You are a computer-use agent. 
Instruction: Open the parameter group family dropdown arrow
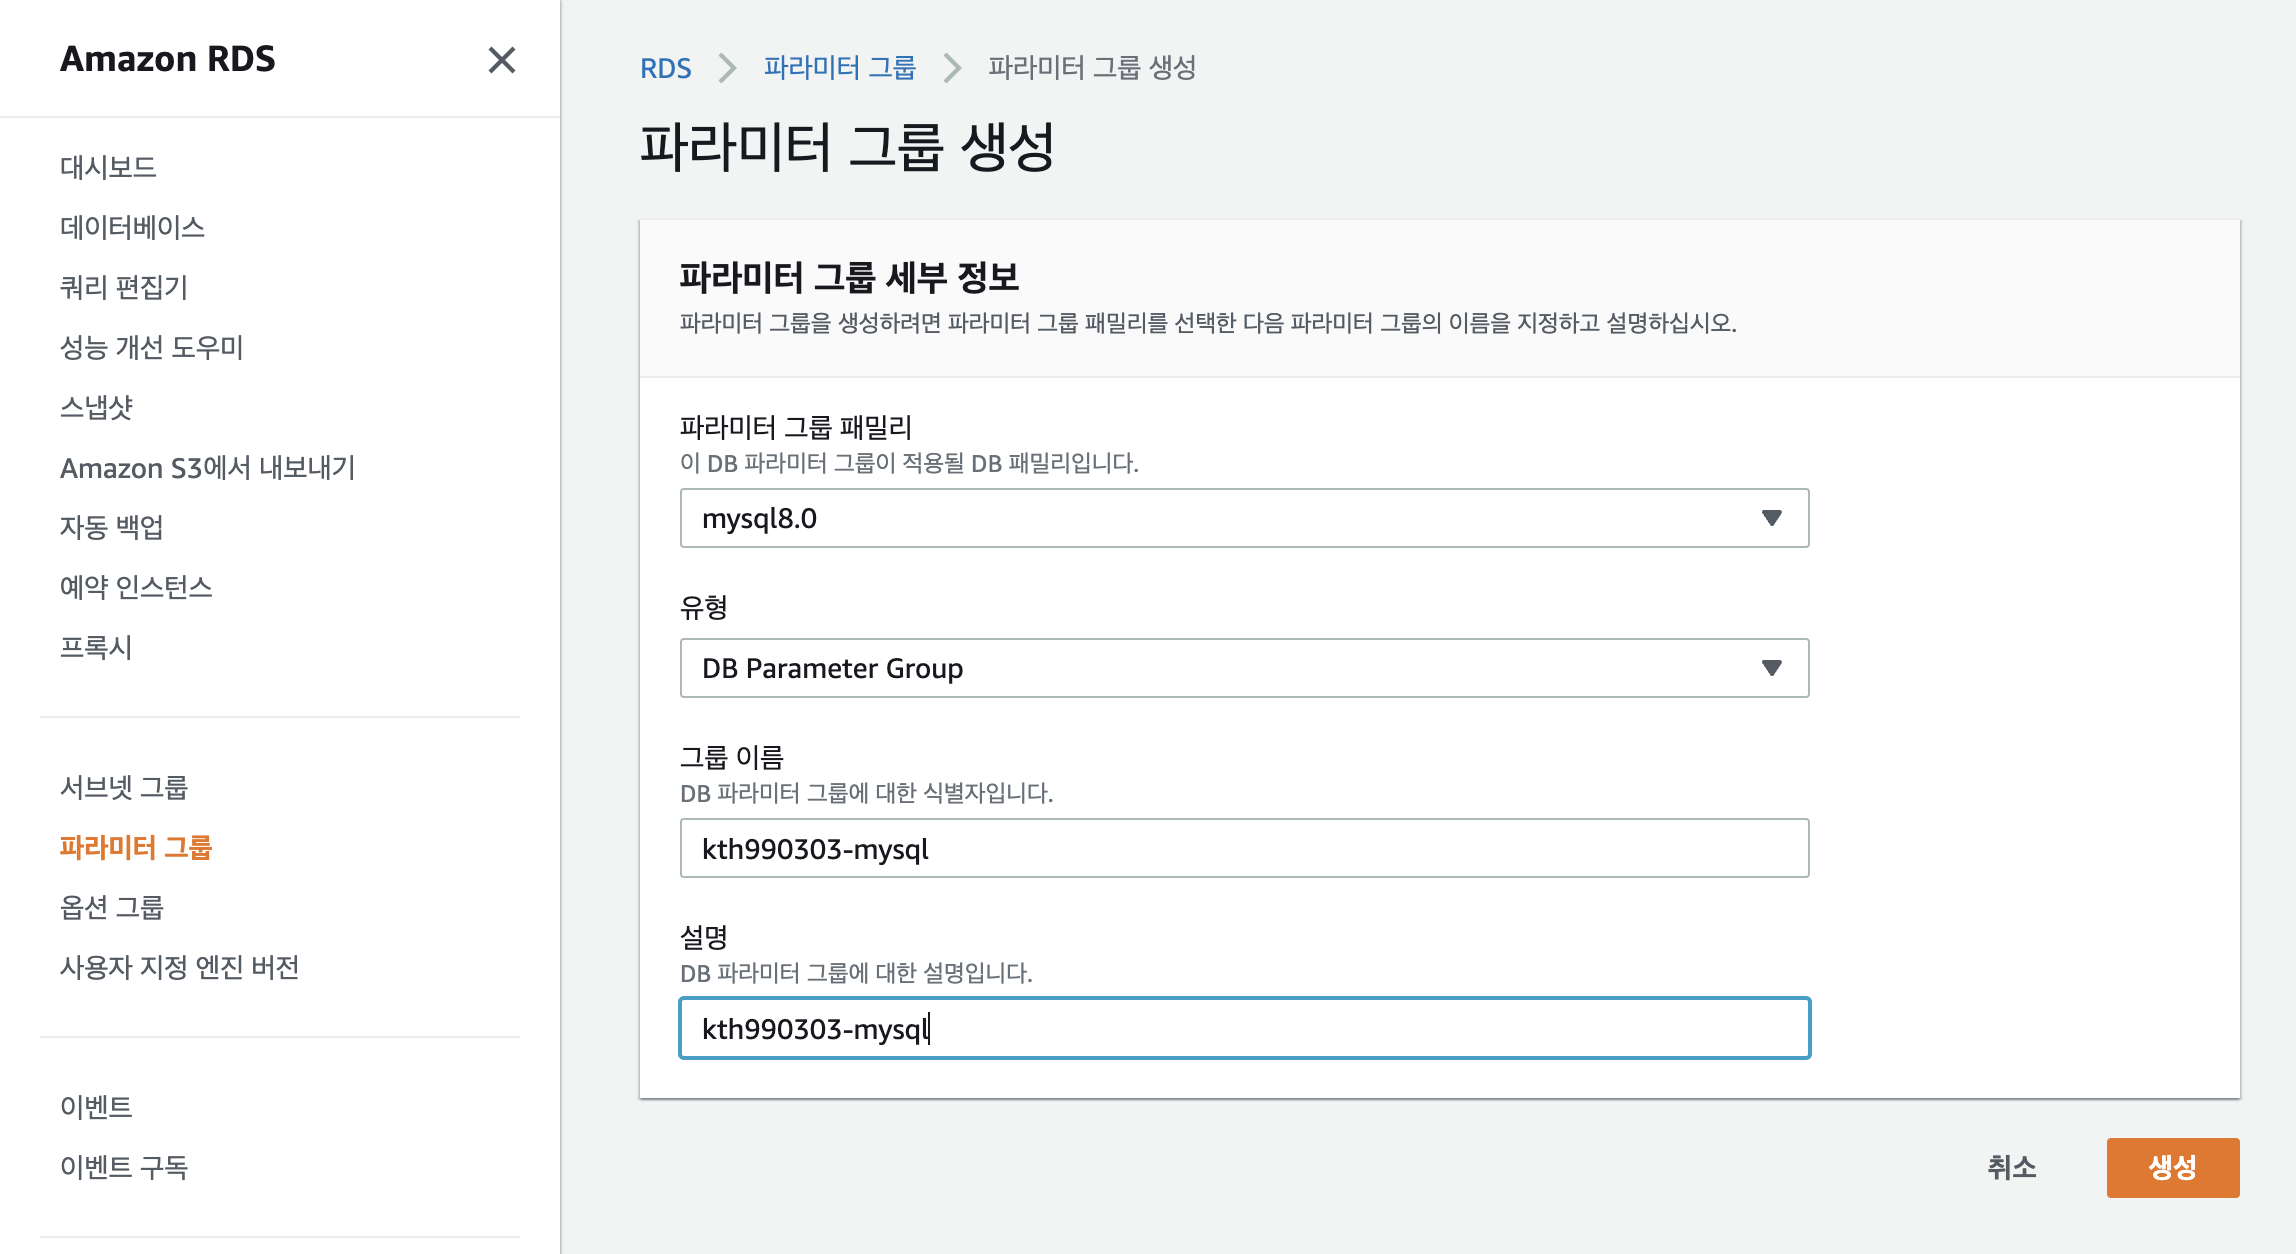pos(1771,518)
